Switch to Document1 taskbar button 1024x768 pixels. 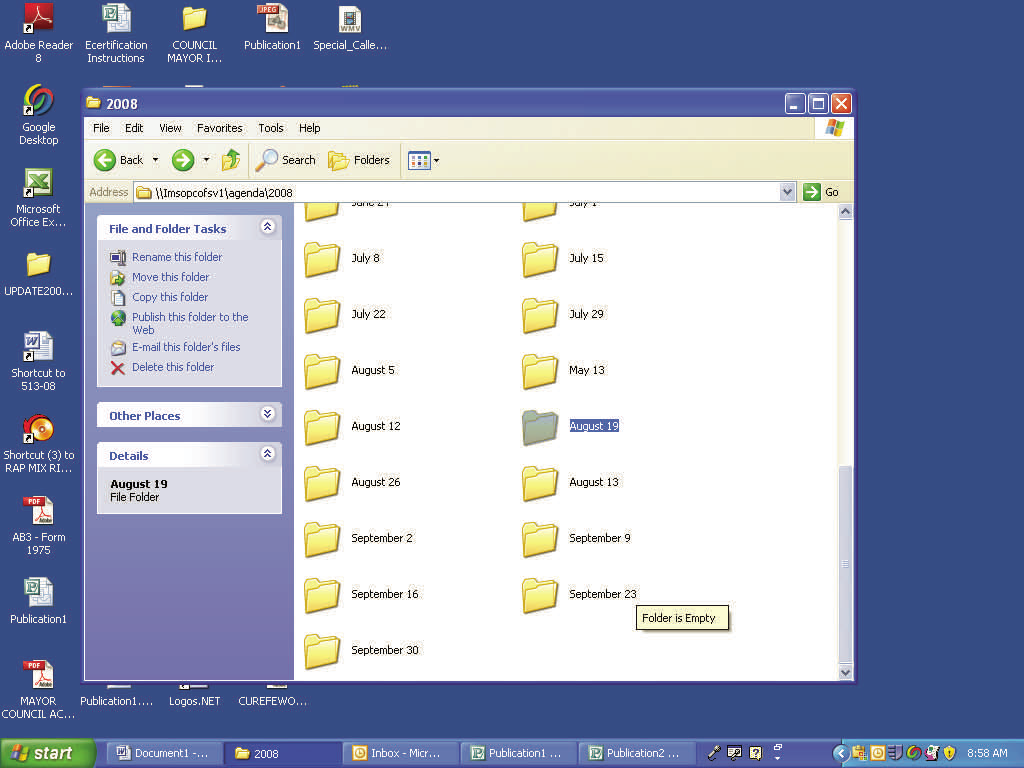pos(163,754)
